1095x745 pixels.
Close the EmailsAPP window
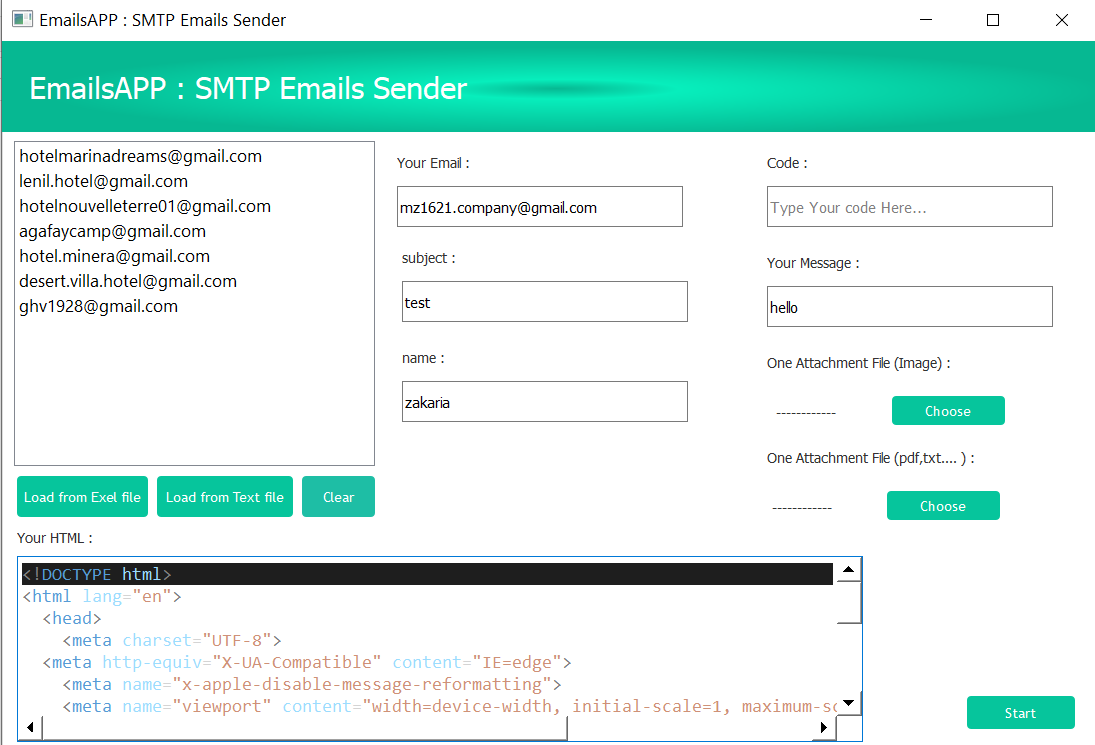pyautogui.click(x=1061, y=20)
